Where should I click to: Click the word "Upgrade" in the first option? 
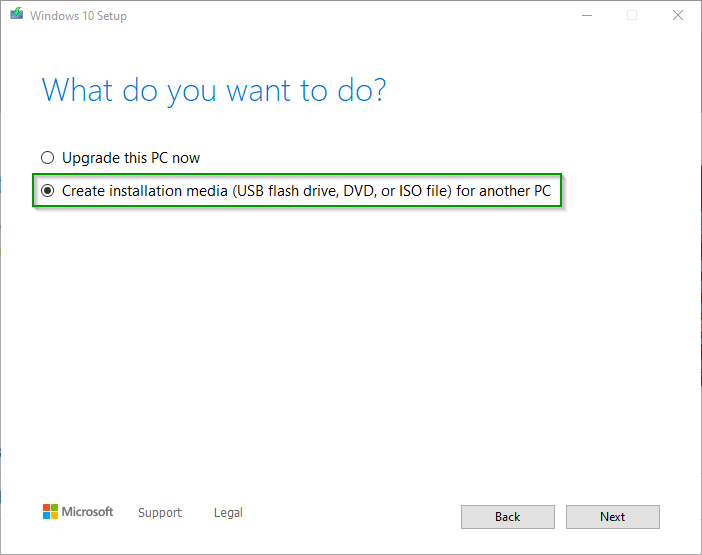88,158
